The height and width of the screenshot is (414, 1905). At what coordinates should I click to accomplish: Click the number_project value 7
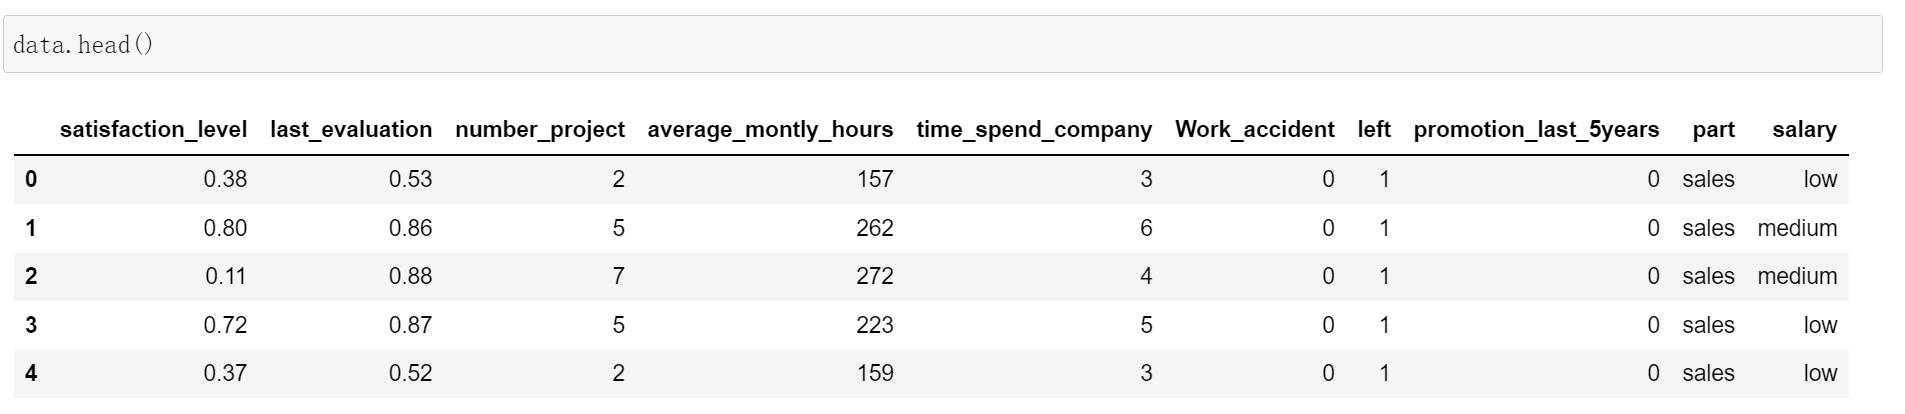[x=618, y=277]
